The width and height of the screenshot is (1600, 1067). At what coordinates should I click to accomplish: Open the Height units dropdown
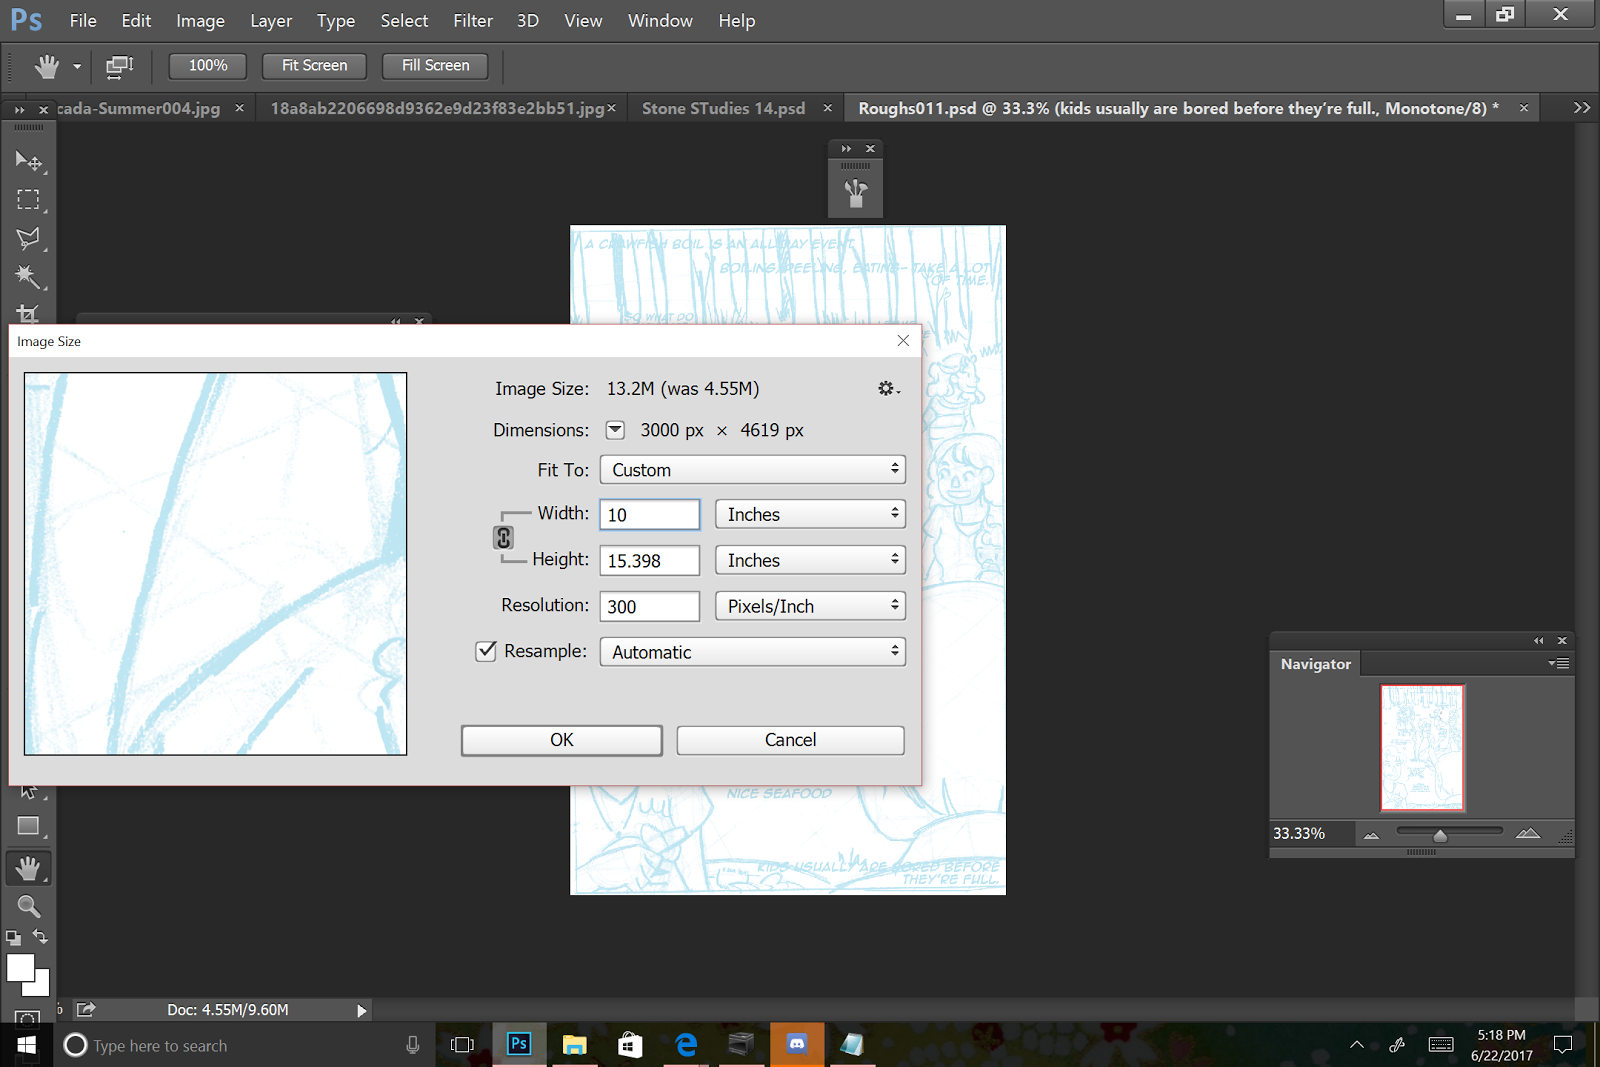coord(810,560)
